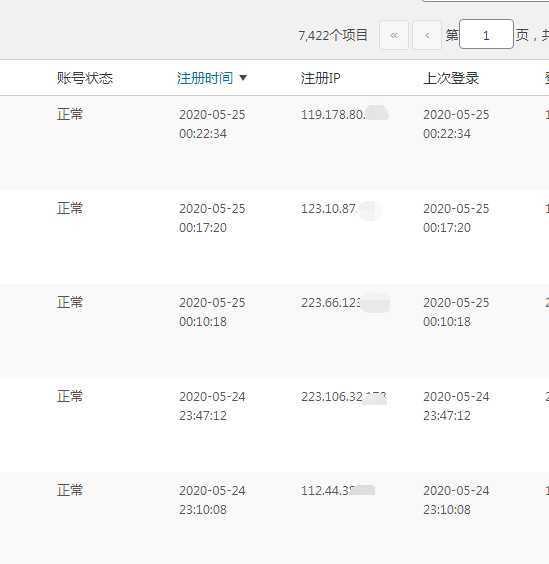Image resolution: width=549 pixels, height=564 pixels.
Task: Click the 7,422个项目 item count text
Action: tap(333, 35)
